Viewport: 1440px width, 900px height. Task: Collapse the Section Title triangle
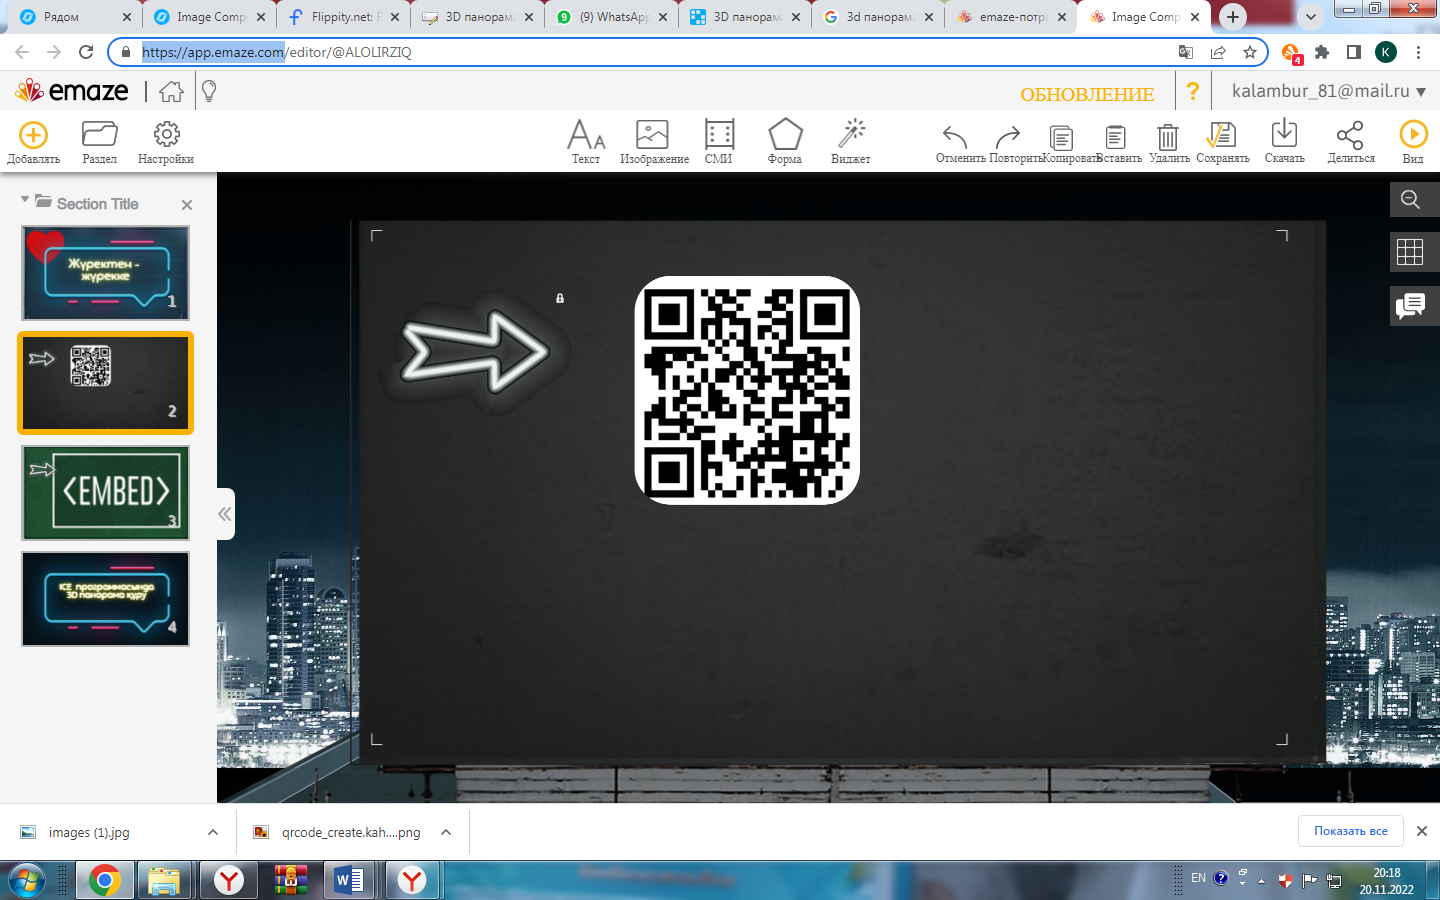(x=25, y=201)
